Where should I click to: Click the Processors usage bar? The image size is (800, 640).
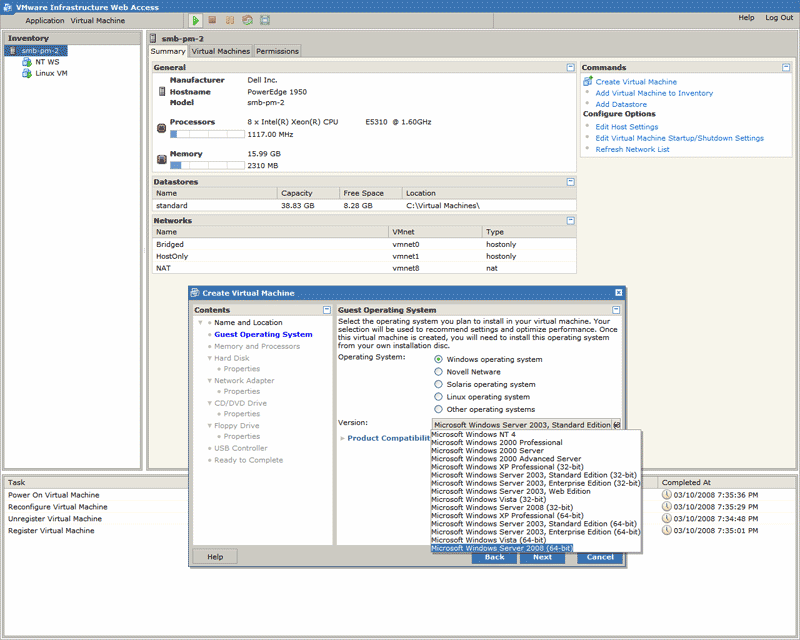click(207, 134)
